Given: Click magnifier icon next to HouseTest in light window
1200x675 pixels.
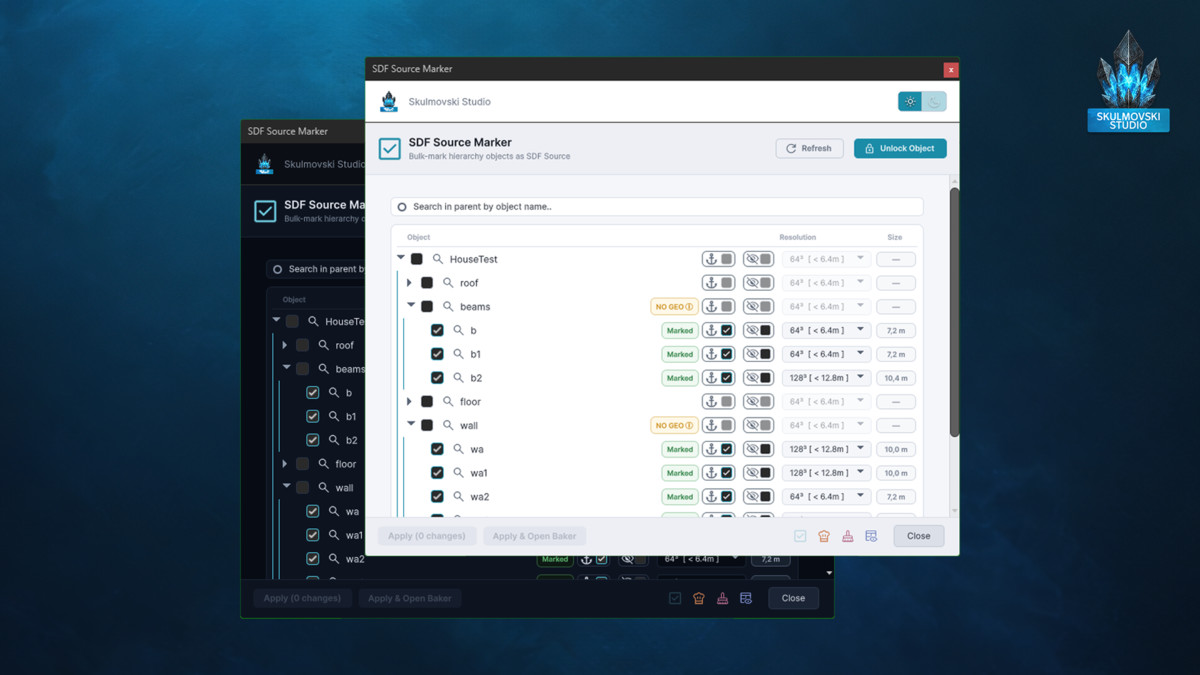Looking at the screenshot, I should (438, 259).
